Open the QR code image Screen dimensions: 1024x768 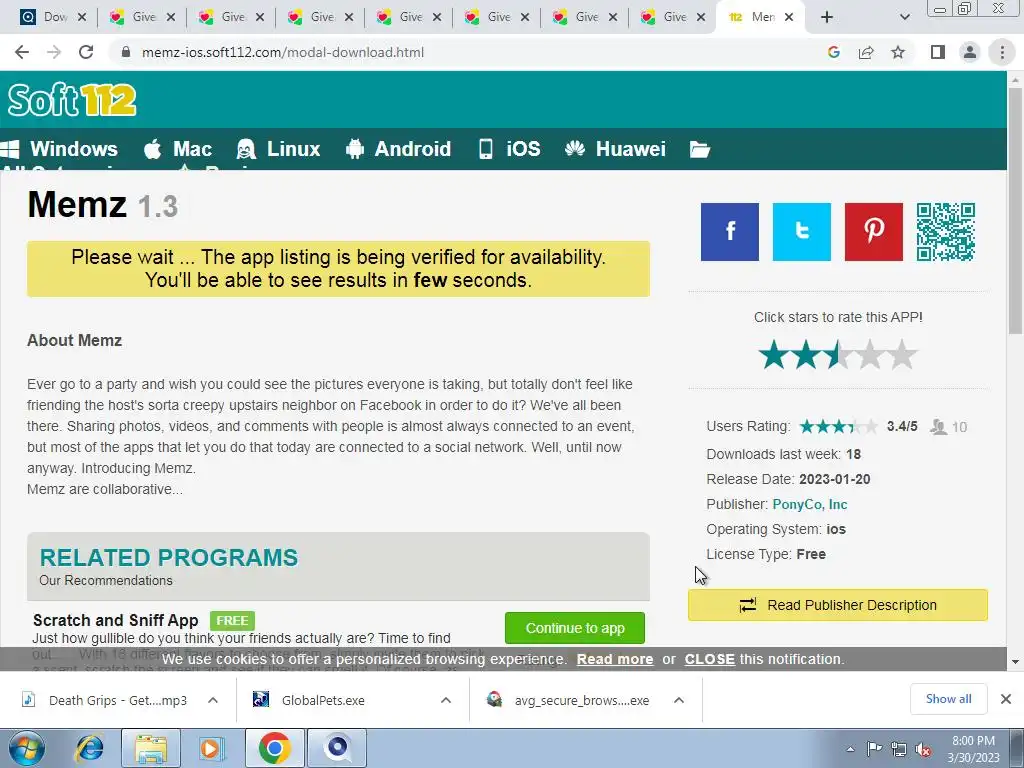point(945,232)
